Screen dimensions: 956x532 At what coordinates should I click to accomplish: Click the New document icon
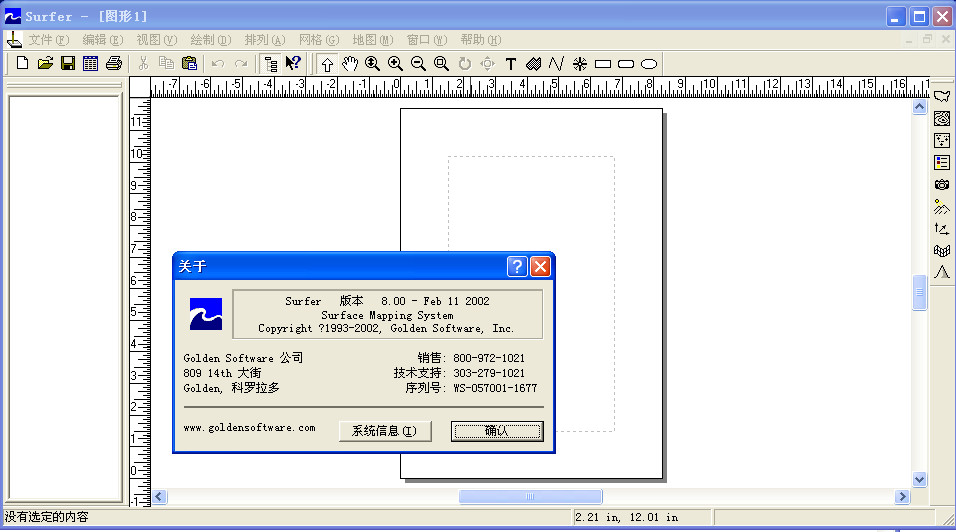(x=23, y=63)
